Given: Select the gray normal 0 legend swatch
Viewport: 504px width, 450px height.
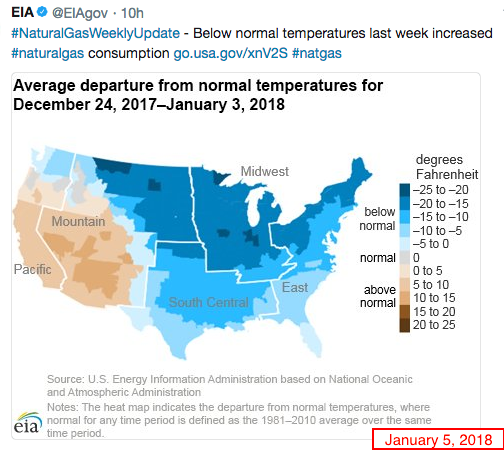Looking at the screenshot, I should 405,258.
